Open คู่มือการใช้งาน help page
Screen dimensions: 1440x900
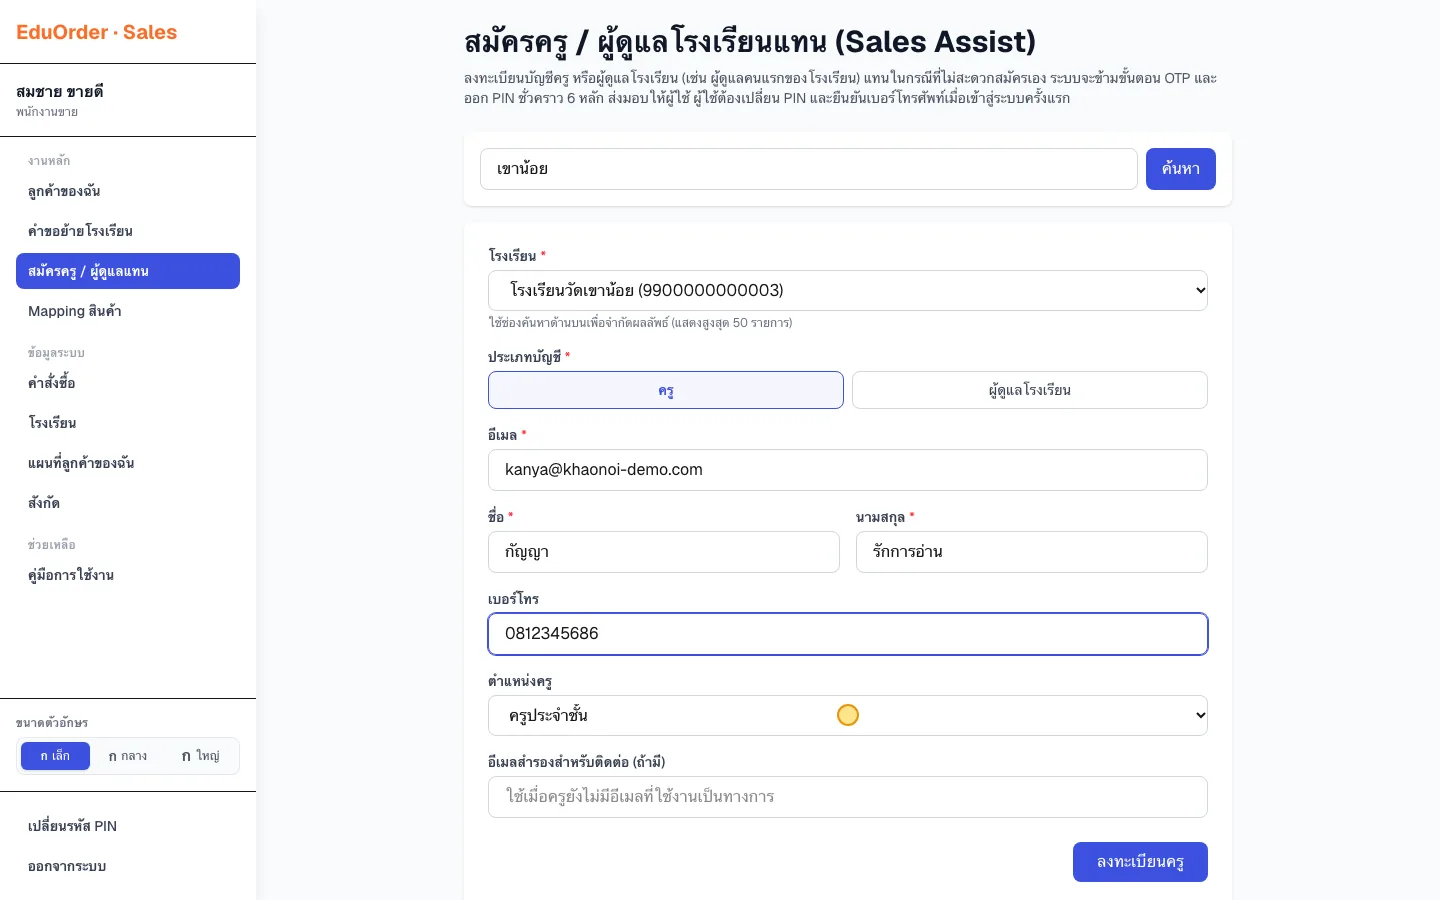[x=128, y=575]
